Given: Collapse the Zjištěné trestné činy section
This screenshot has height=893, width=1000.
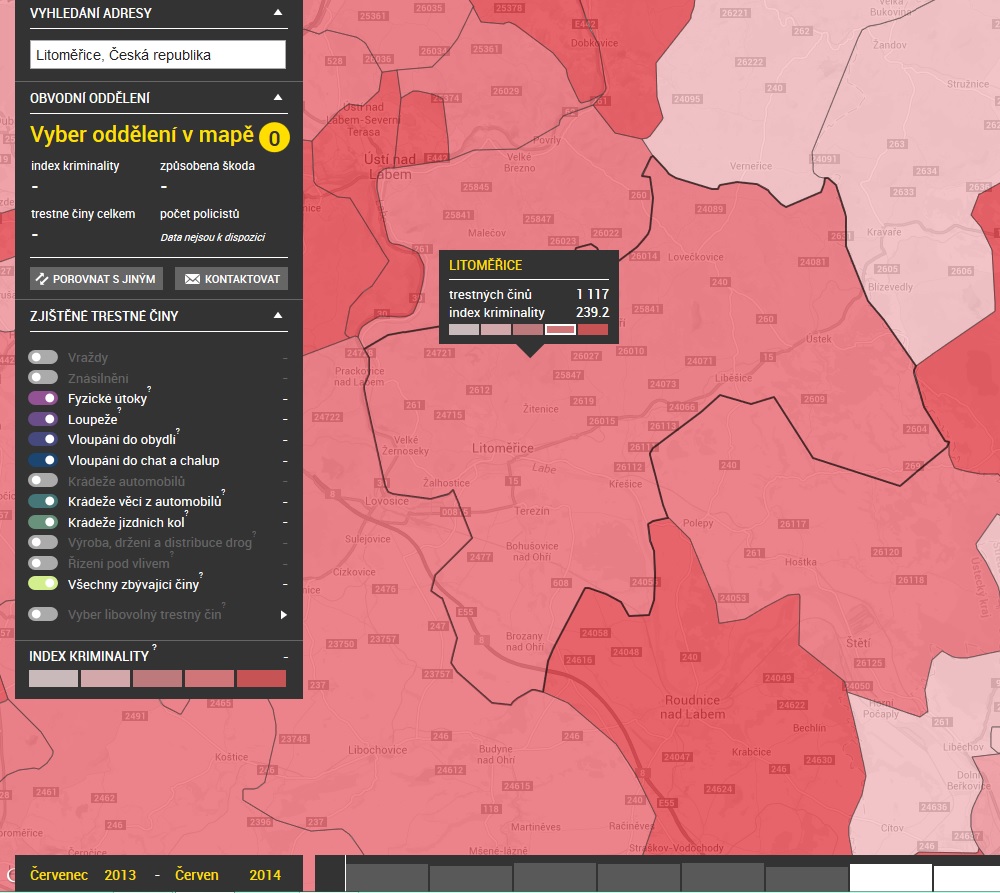Looking at the screenshot, I should [278, 316].
